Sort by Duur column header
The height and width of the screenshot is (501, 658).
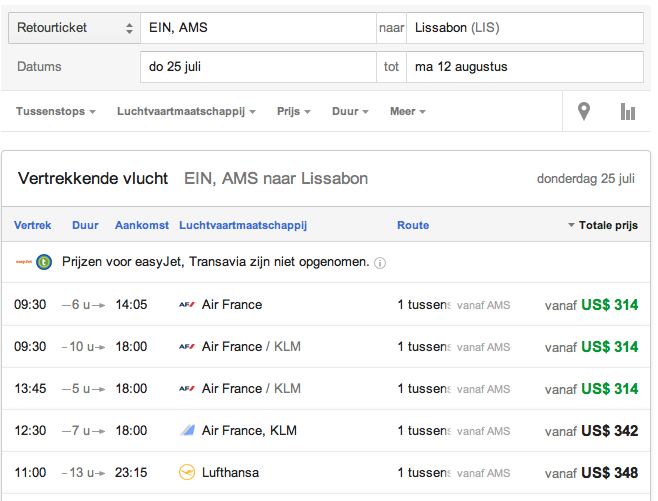click(x=85, y=225)
